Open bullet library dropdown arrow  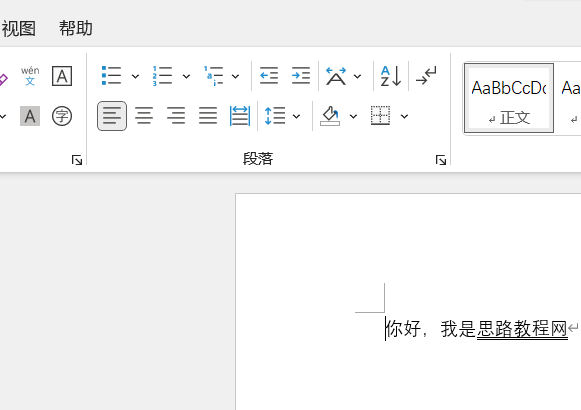[x=135, y=76]
